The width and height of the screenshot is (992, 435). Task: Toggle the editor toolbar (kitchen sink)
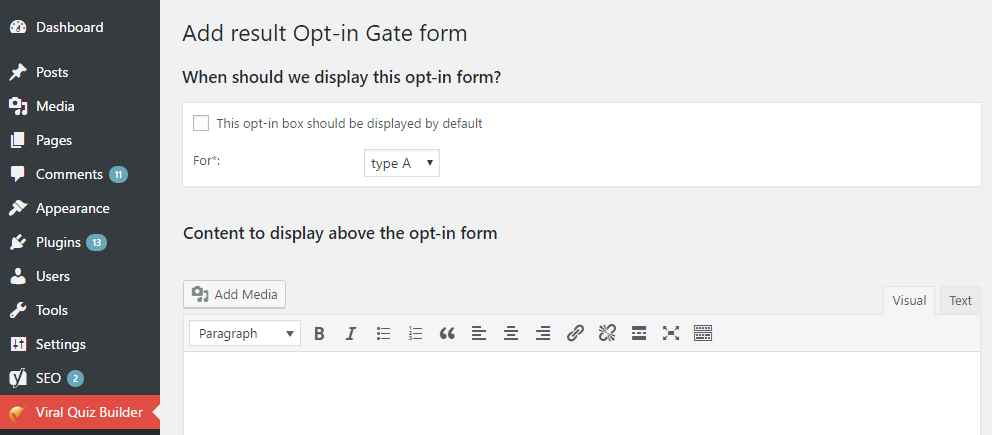pos(703,334)
